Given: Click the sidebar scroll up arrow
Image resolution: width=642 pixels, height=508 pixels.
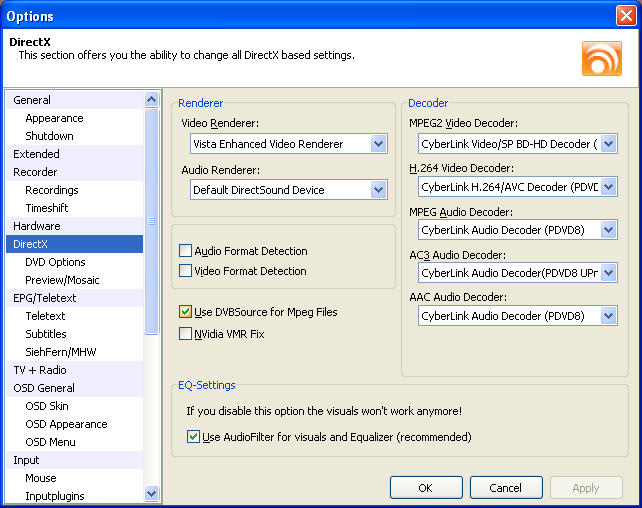Looking at the screenshot, I should click(151, 99).
